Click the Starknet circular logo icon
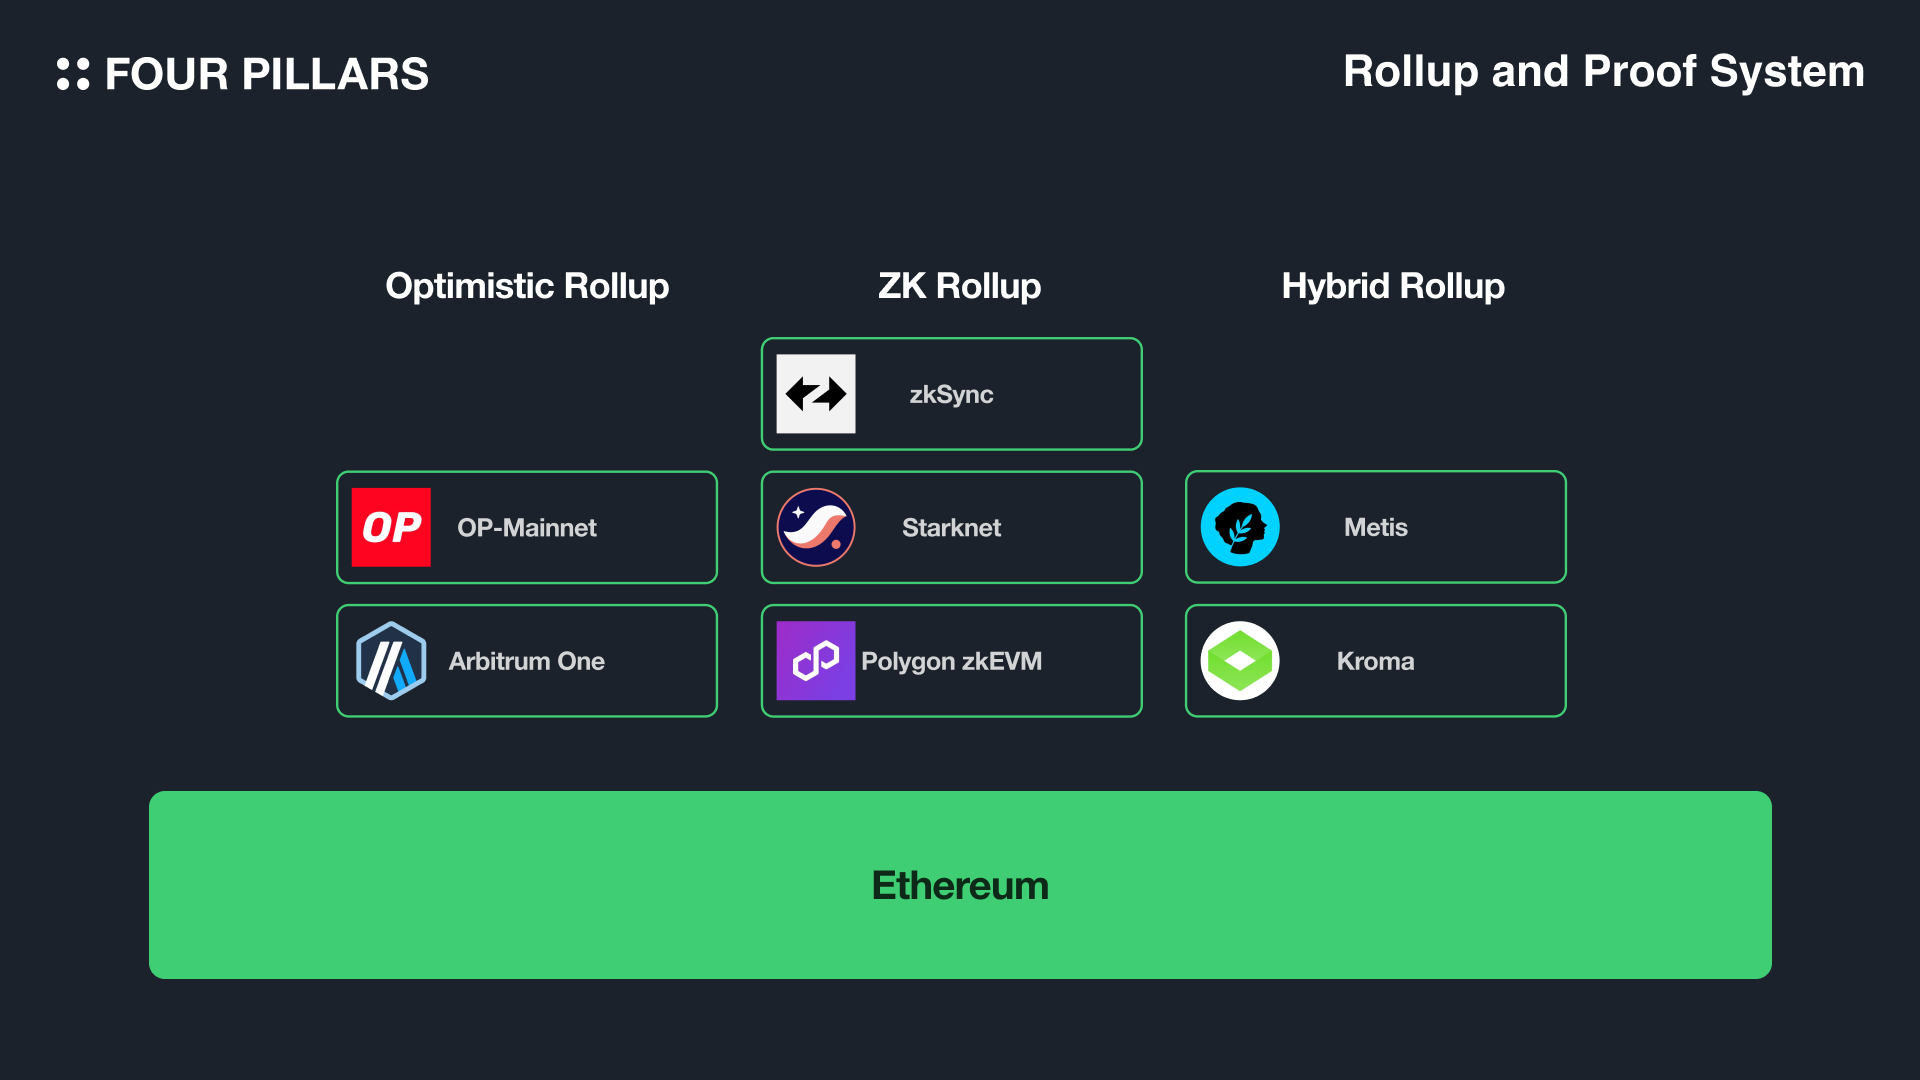The height and width of the screenshot is (1080, 1920). click(x=816, y=527)
